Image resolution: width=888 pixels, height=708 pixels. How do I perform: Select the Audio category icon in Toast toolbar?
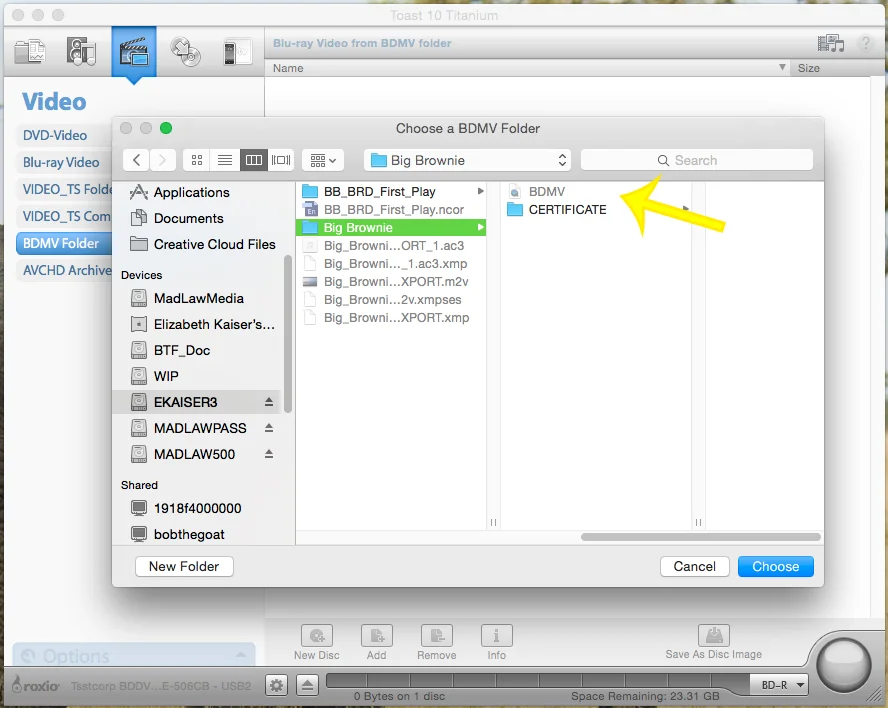[x=81, y=52]
